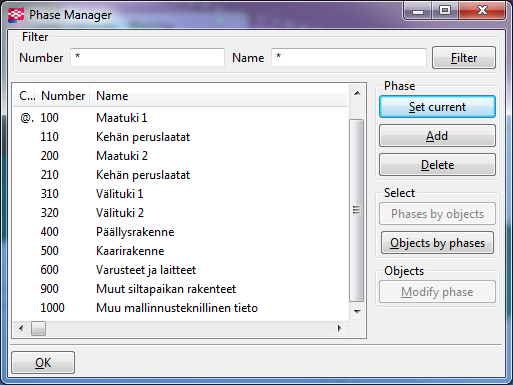The width and height of the screenshot is (513, 385).
Task: Click the Delete phase button
Action: (x=437, y=165)
